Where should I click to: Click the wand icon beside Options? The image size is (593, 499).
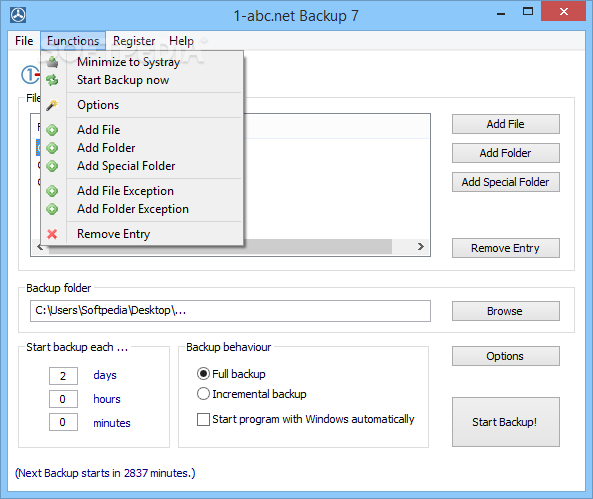click(52, 105)
